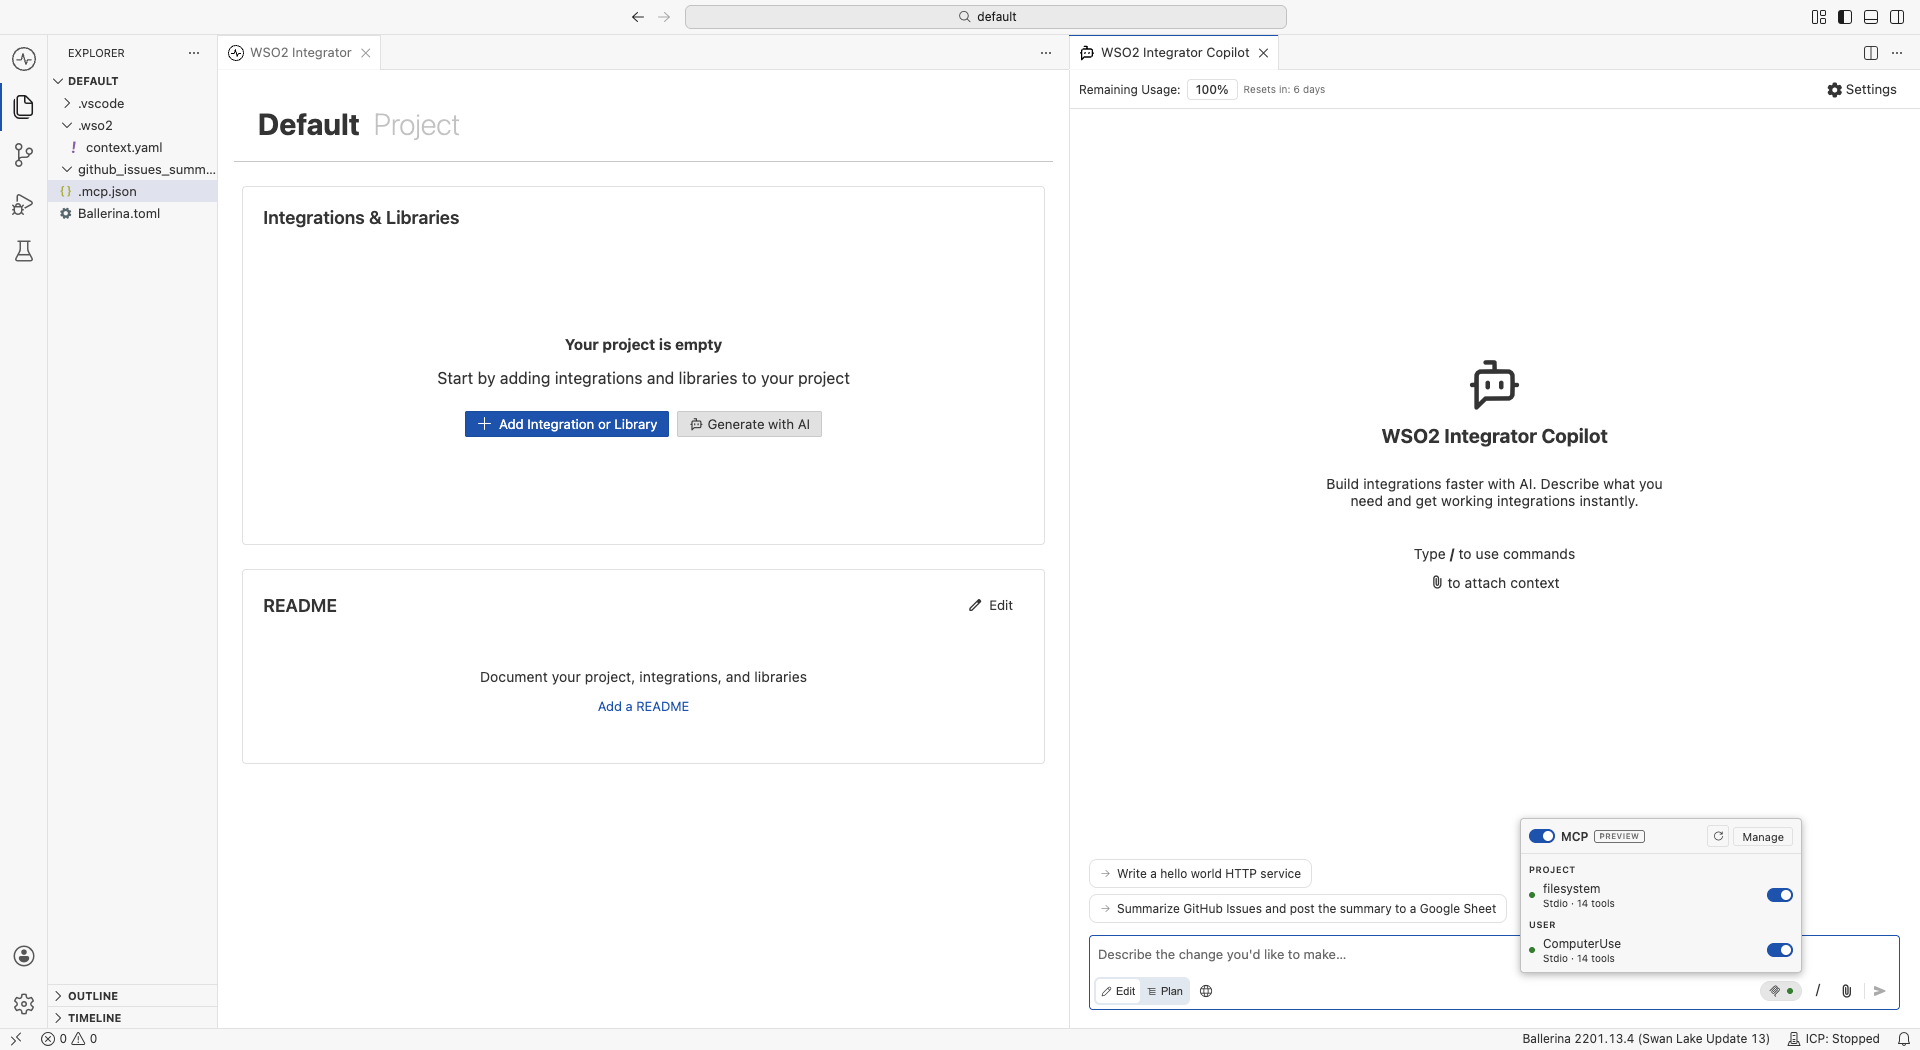Click Ballerina version in status bar
The image size is (1920, 1050).
point(1646,1039)
